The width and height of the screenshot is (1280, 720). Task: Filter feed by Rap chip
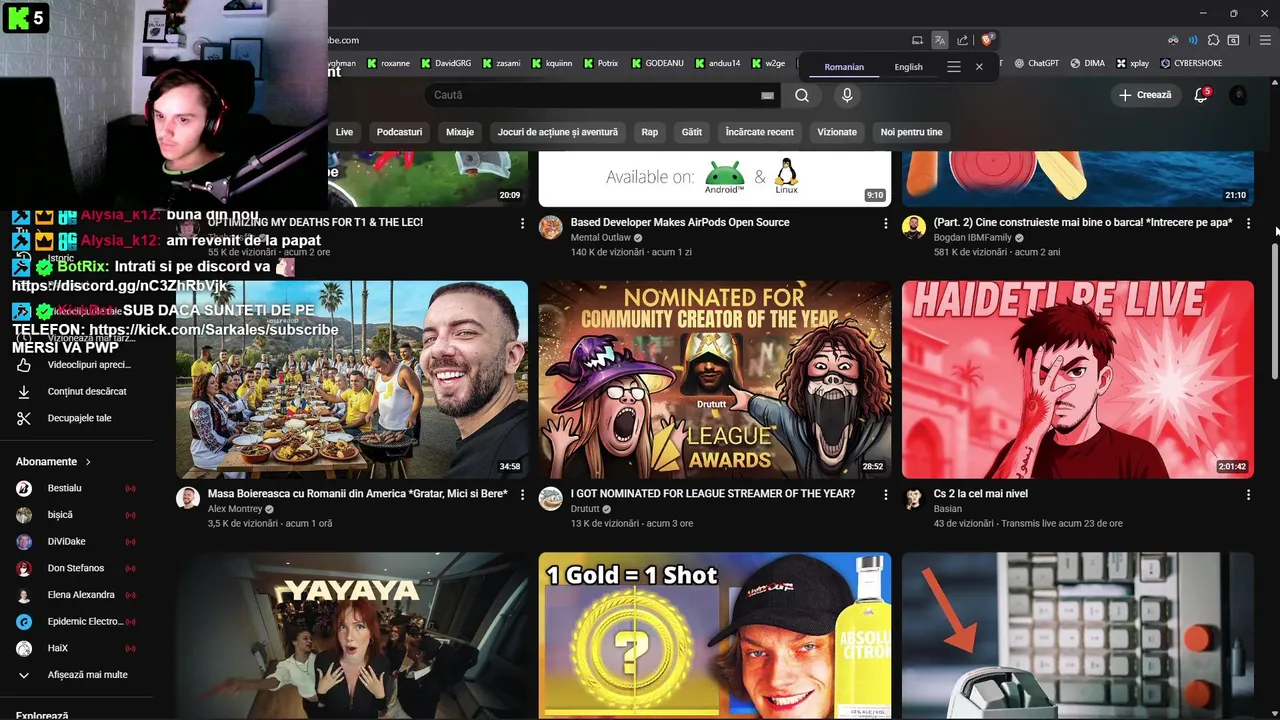coord(650,132)
